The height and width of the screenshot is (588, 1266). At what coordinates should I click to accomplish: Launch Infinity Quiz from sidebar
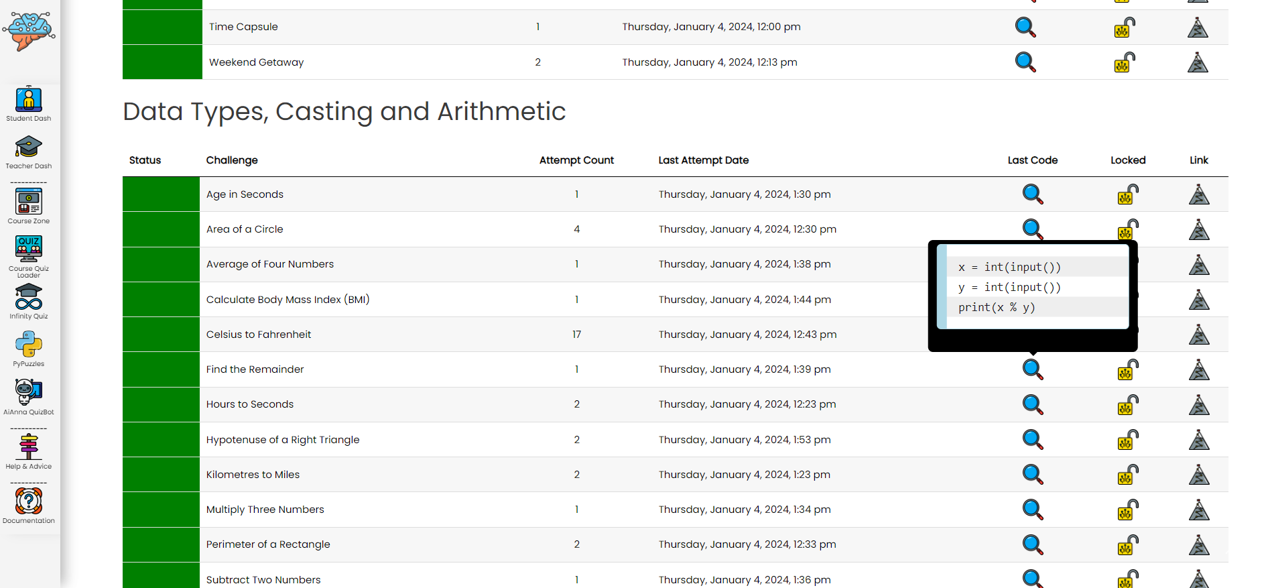[x=28, y=298]
